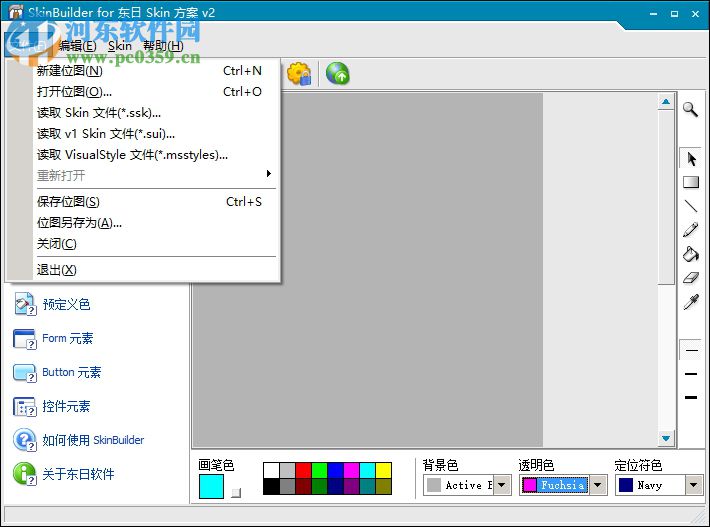Click the small square beside pen color
This screenshot has width=710, height=527.
[x=236, y=493]
